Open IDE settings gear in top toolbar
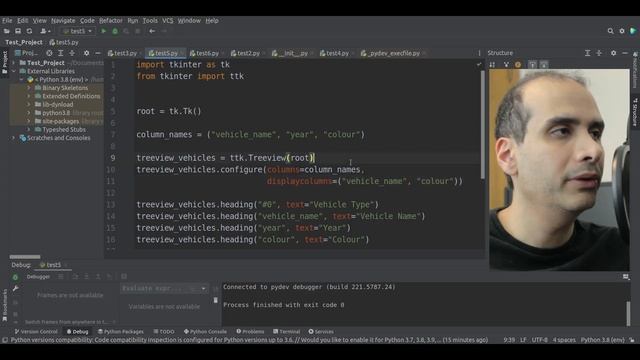Image resolution: width=640 pixels, height=360 pixels. pyautogui.click(x=622, y=31)
